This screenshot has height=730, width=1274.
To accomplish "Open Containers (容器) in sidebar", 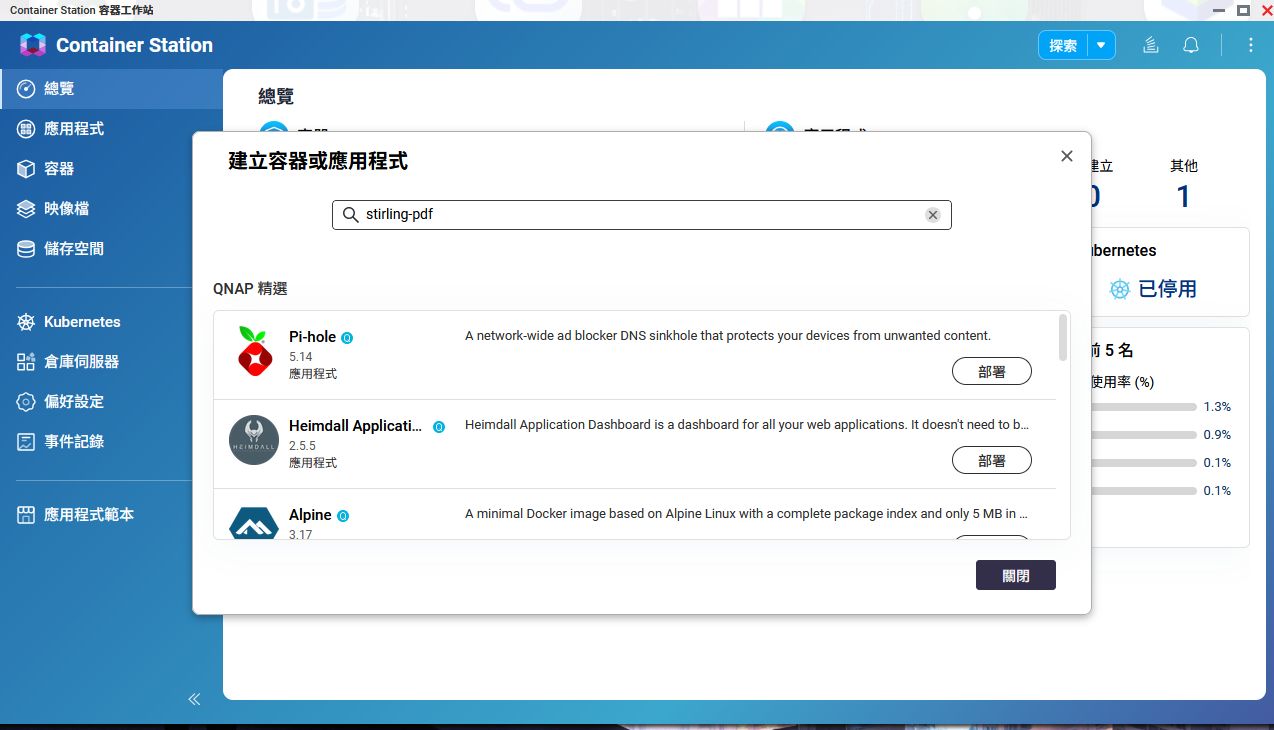I will pos(111,169).
